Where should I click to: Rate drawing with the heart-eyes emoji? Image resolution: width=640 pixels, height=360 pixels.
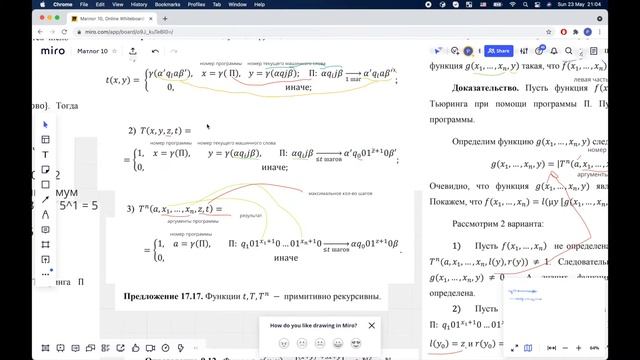click(x=356, y=343)
